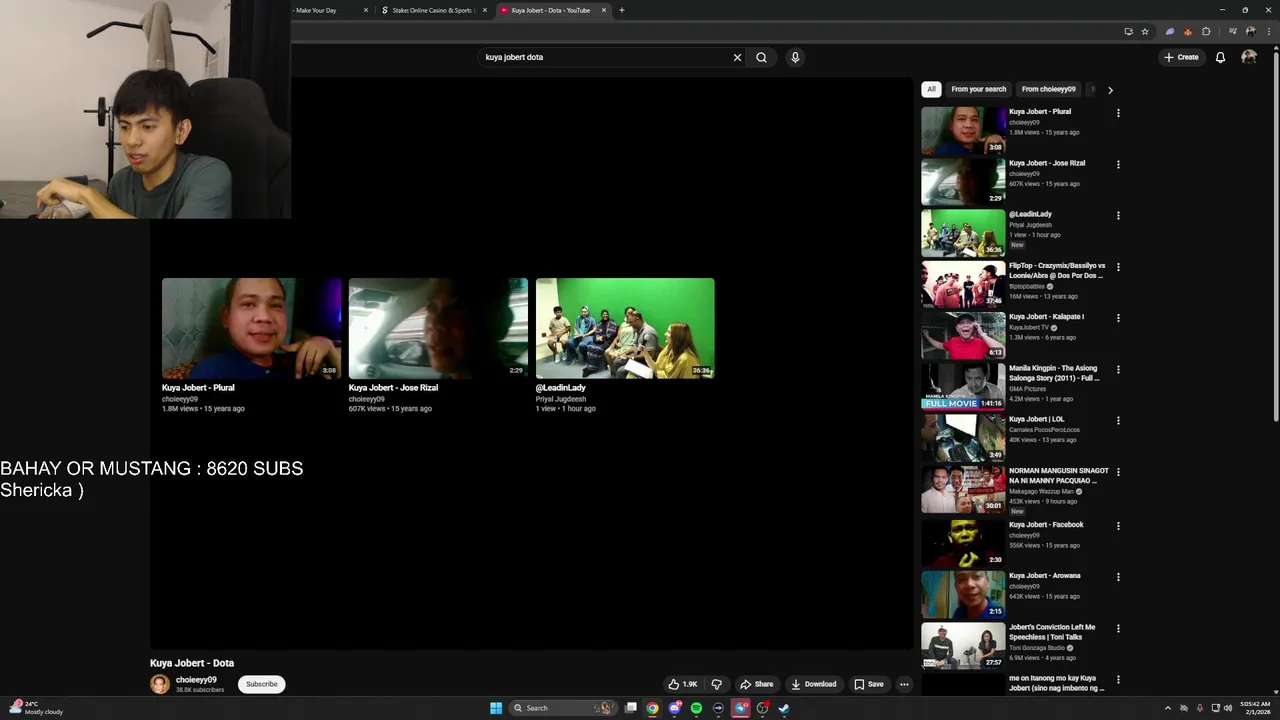This screenshot has height=720, width=1280.
Task: Show hidden system tray icons
Action: [1167, 708]
